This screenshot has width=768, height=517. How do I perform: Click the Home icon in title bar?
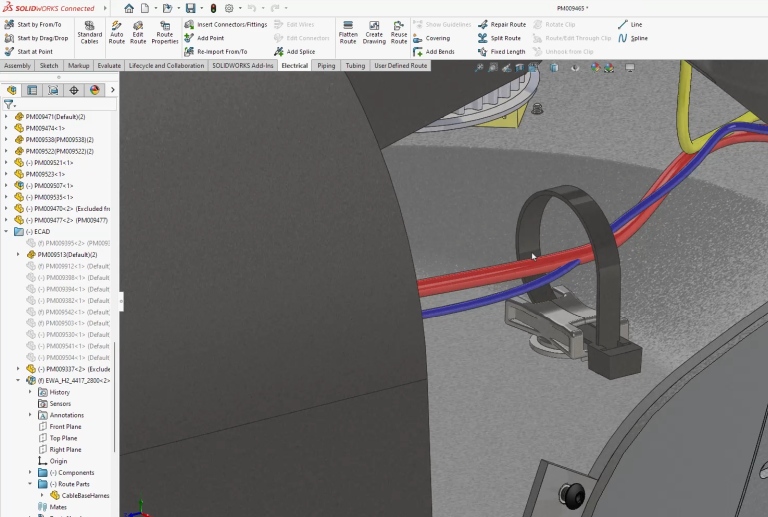[x=129, y=8]
